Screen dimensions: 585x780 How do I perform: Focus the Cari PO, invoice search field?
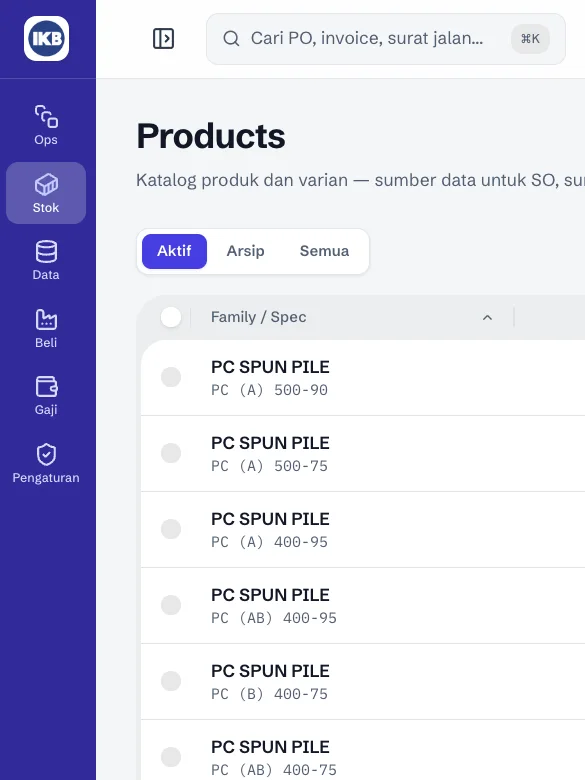386,39
